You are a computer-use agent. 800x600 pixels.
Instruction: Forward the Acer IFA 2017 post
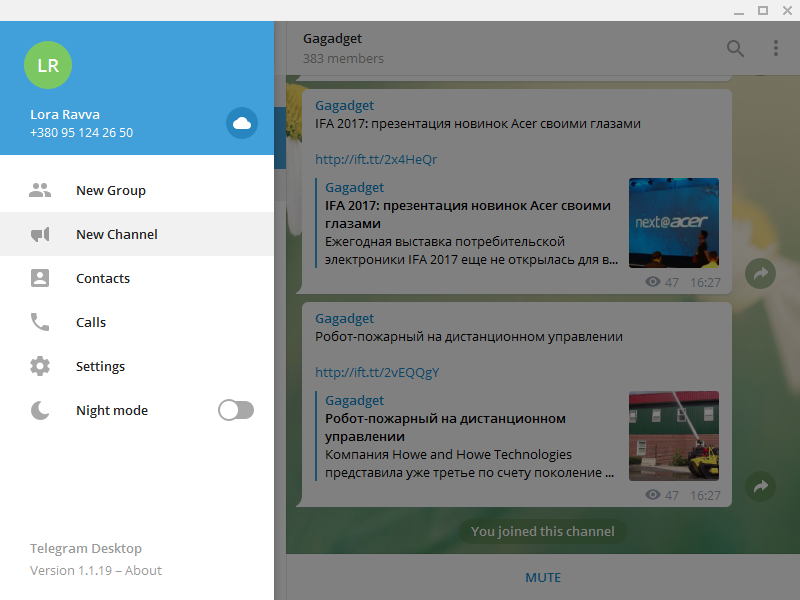point(760,273)
